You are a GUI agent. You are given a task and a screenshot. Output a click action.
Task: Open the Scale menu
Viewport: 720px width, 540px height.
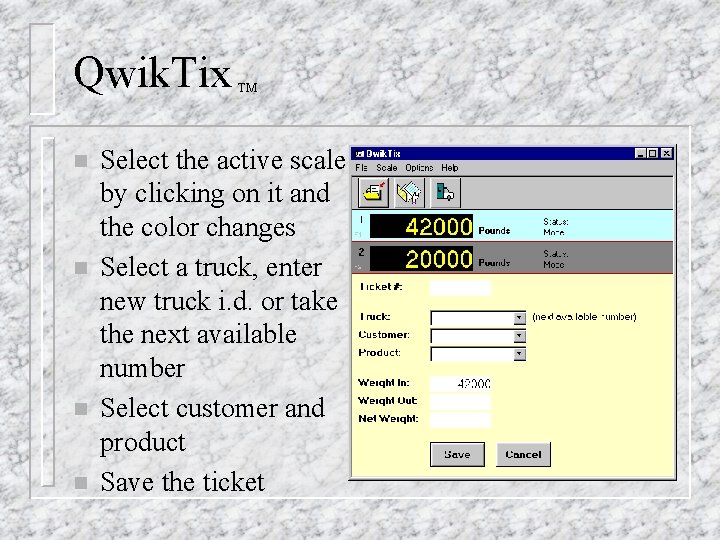[x=387, y=168]
